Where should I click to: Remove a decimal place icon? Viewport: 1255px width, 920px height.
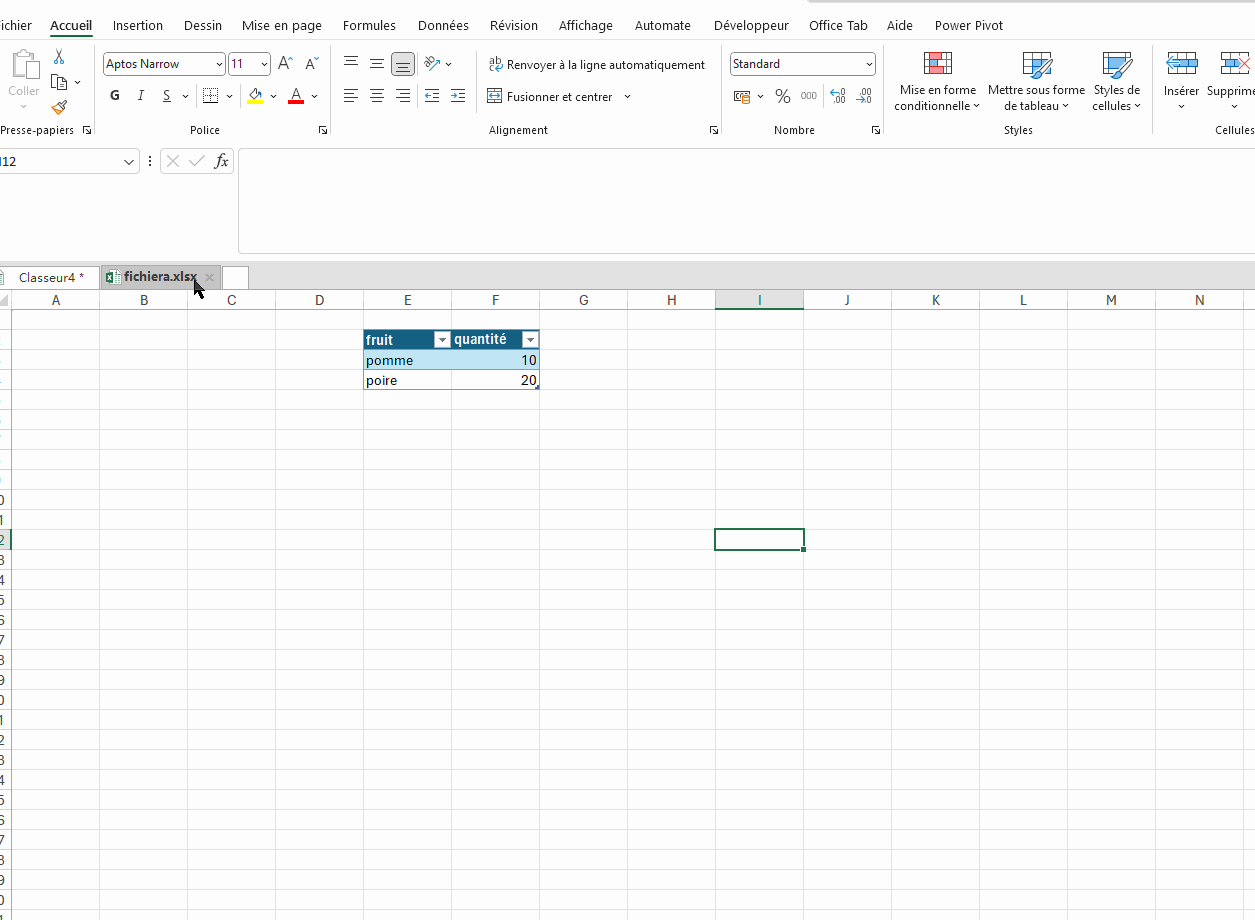864,96
